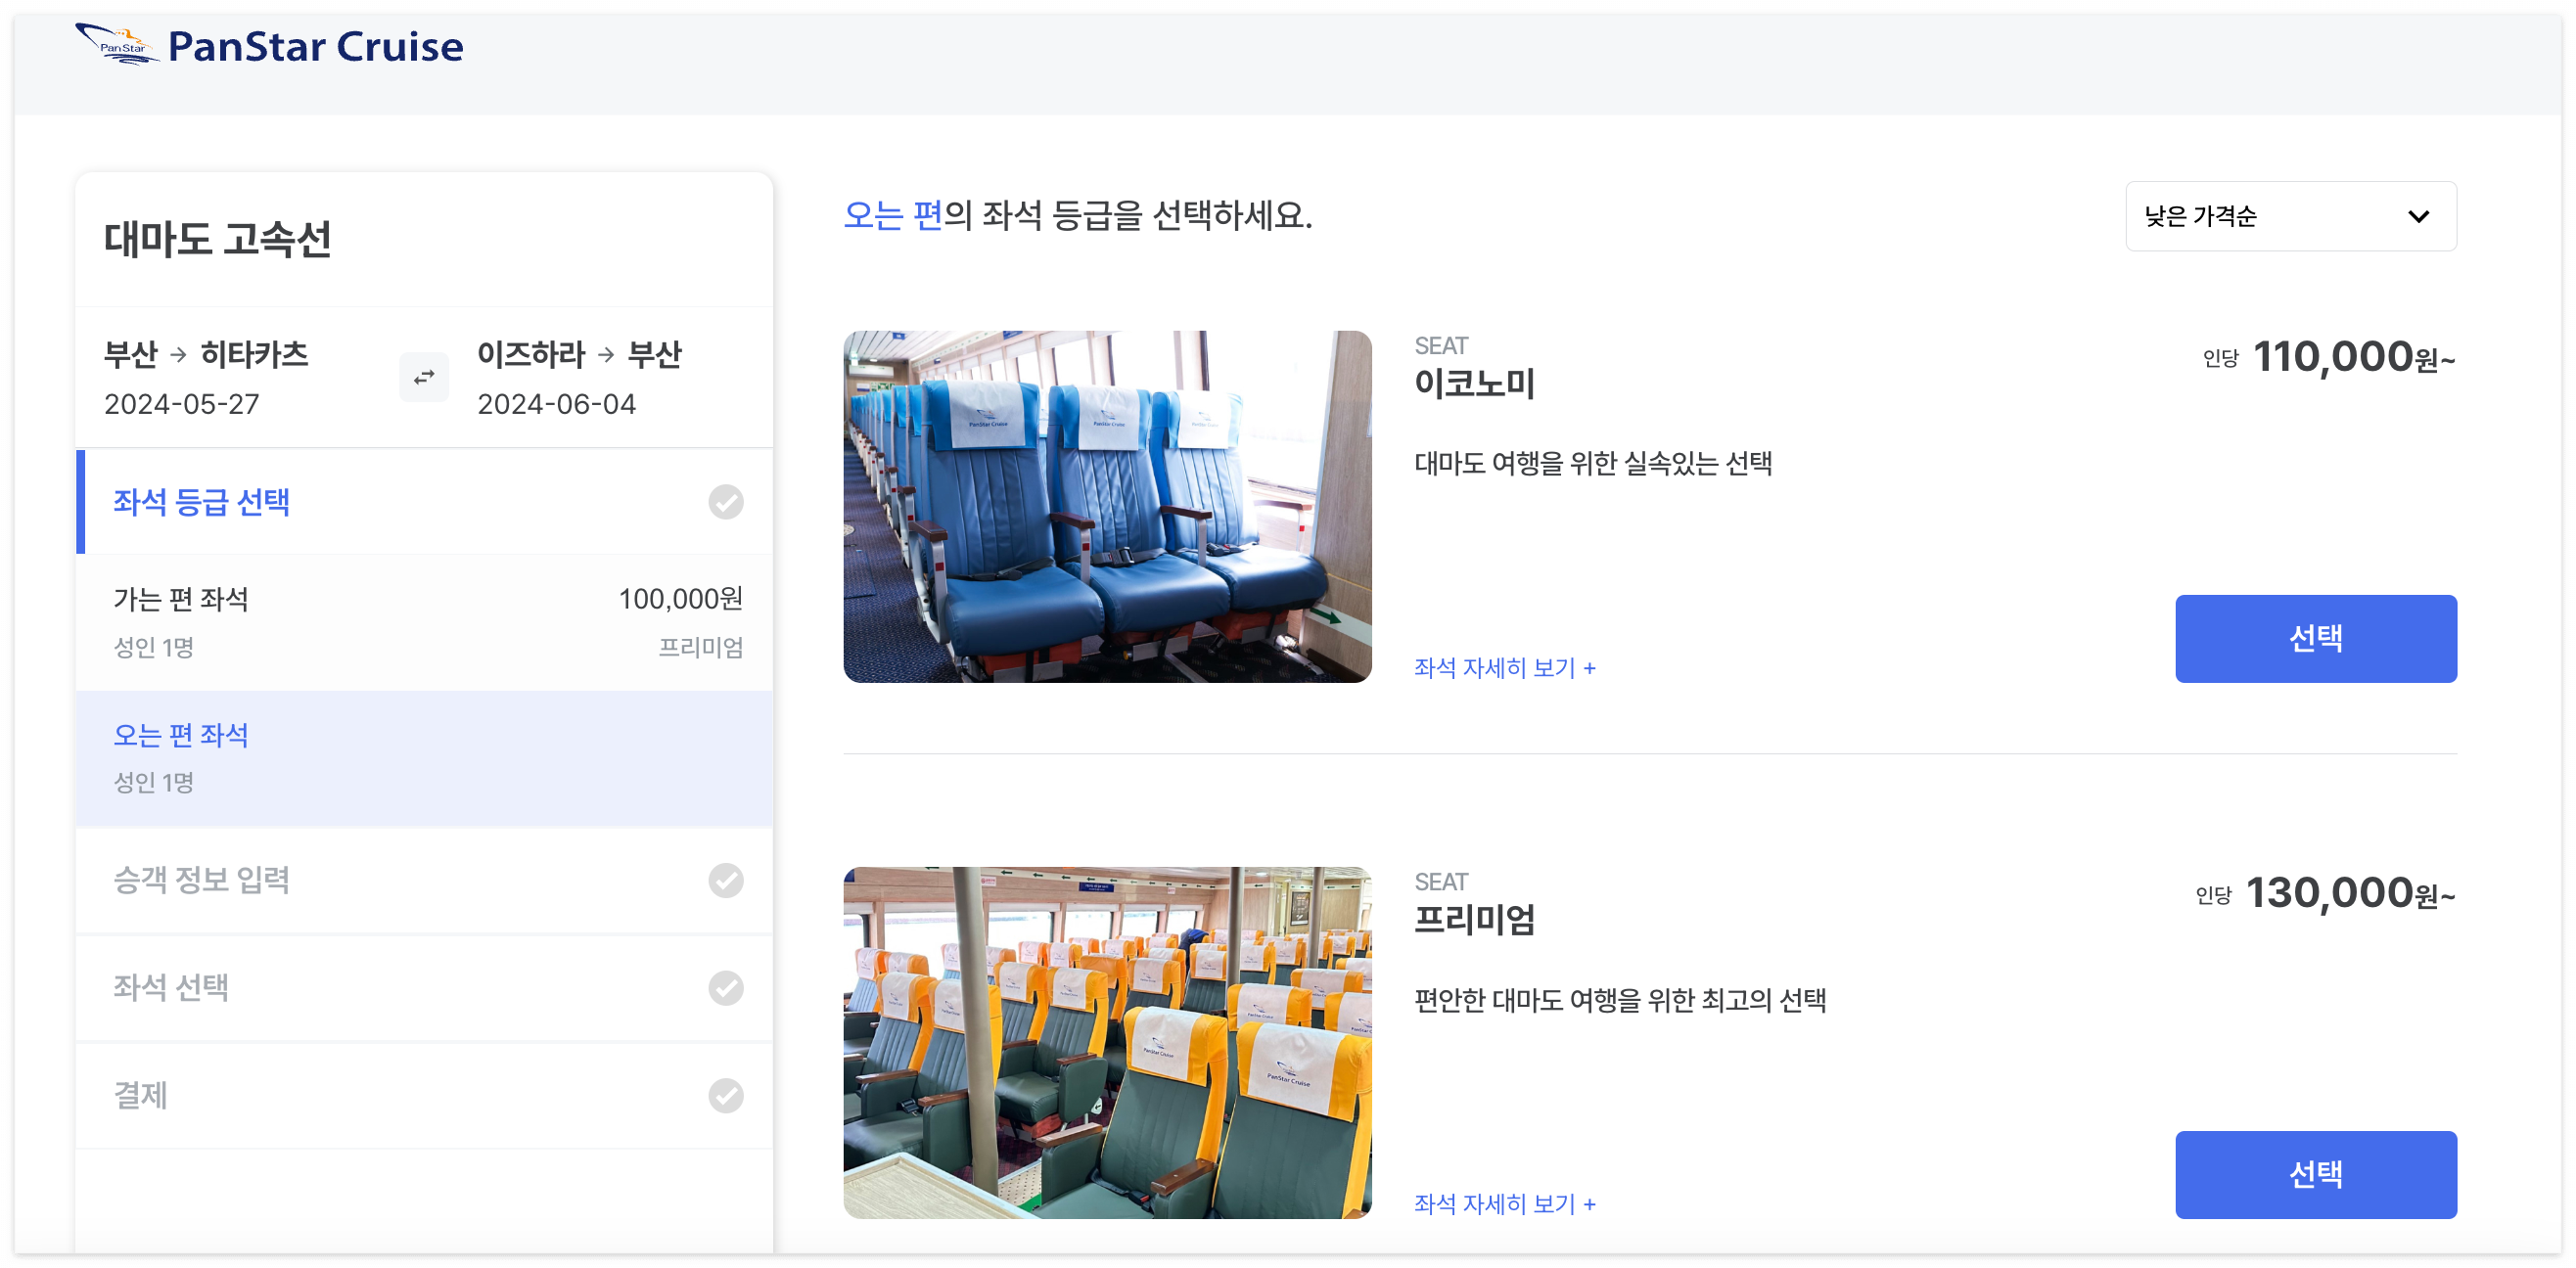The width and height of the screenshot is (2576, 1268).
Task: Open the 낮은 가격순 sorting dropdown
Action: point(2291,216)
